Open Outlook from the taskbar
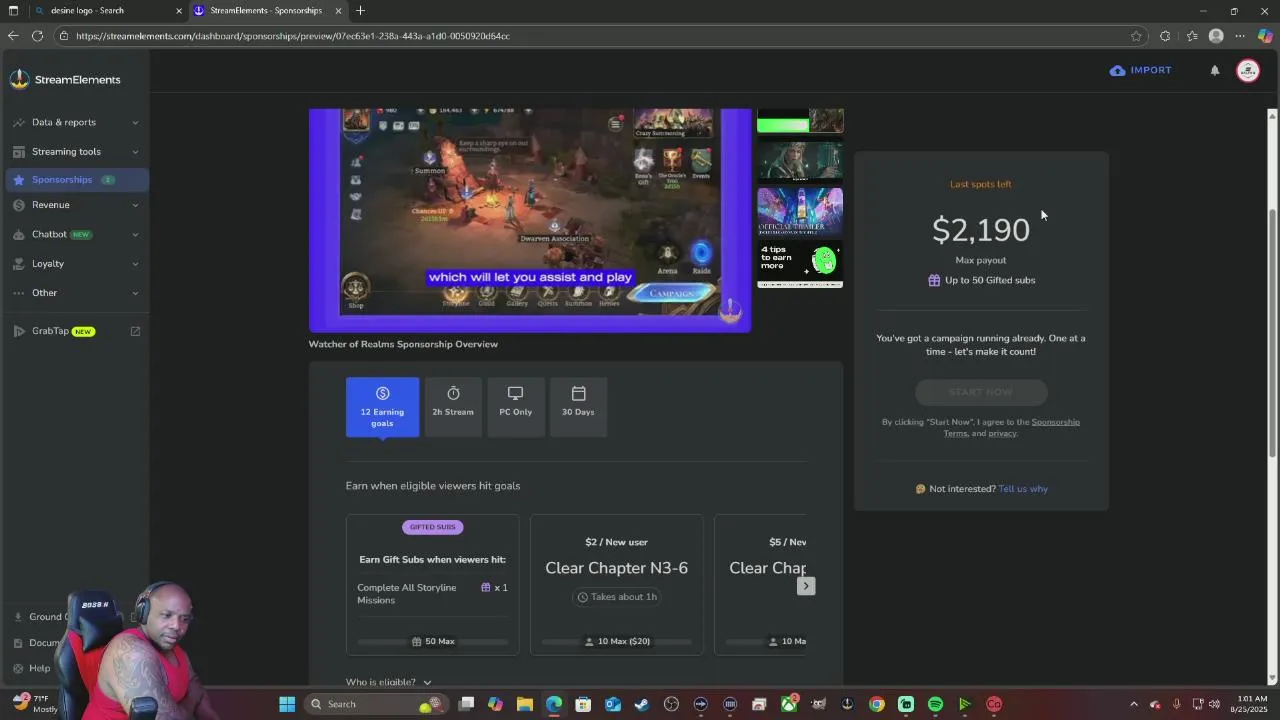The width and height of the screenshot is (1280, 720). click(613, 704)
